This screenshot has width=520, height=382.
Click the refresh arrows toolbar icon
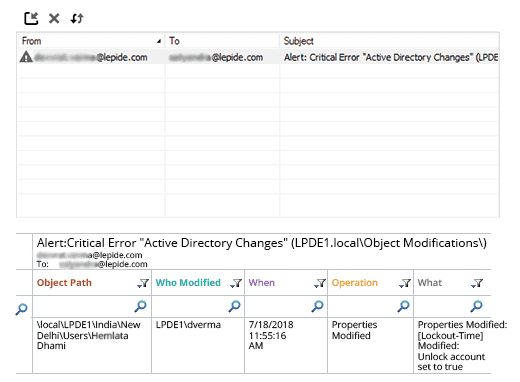(x=77, y=18)
